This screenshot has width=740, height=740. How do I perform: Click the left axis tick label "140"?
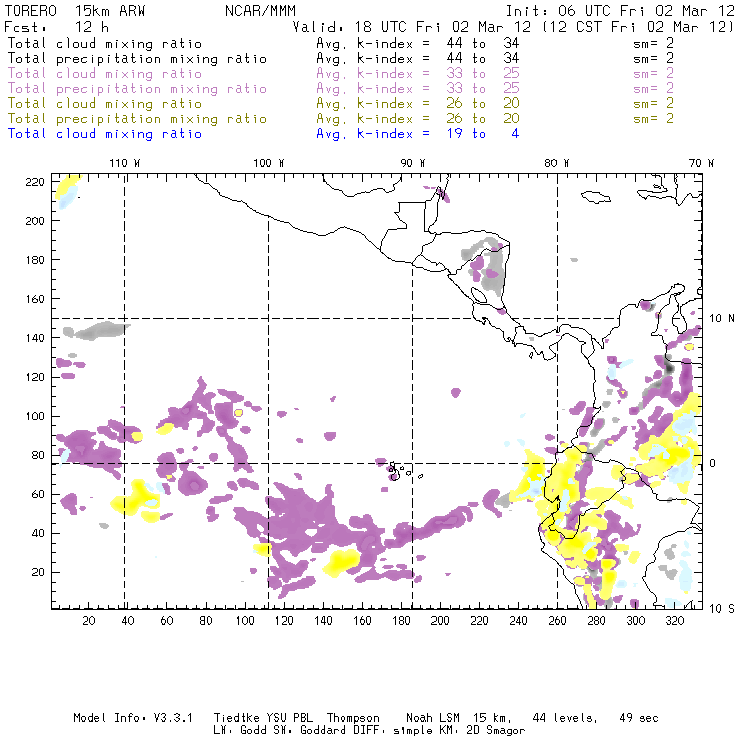click(35, 338)
